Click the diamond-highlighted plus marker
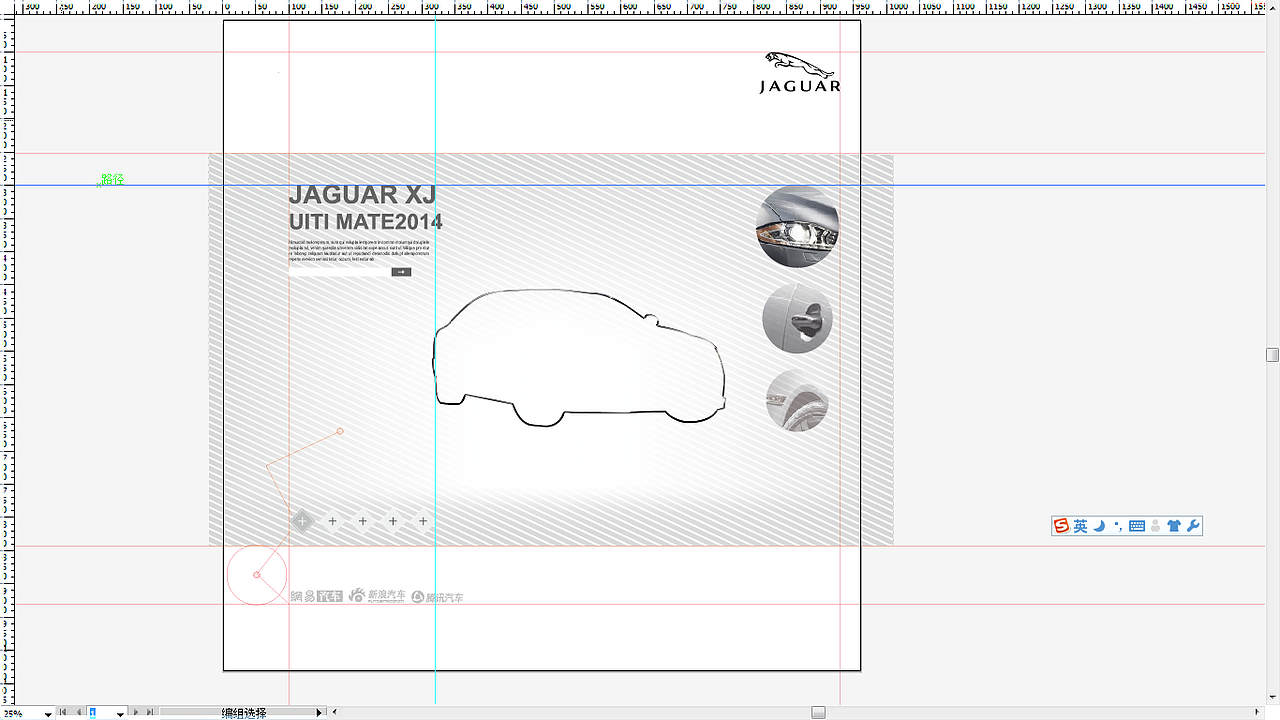1280x720 pixels. coord(302,521)
